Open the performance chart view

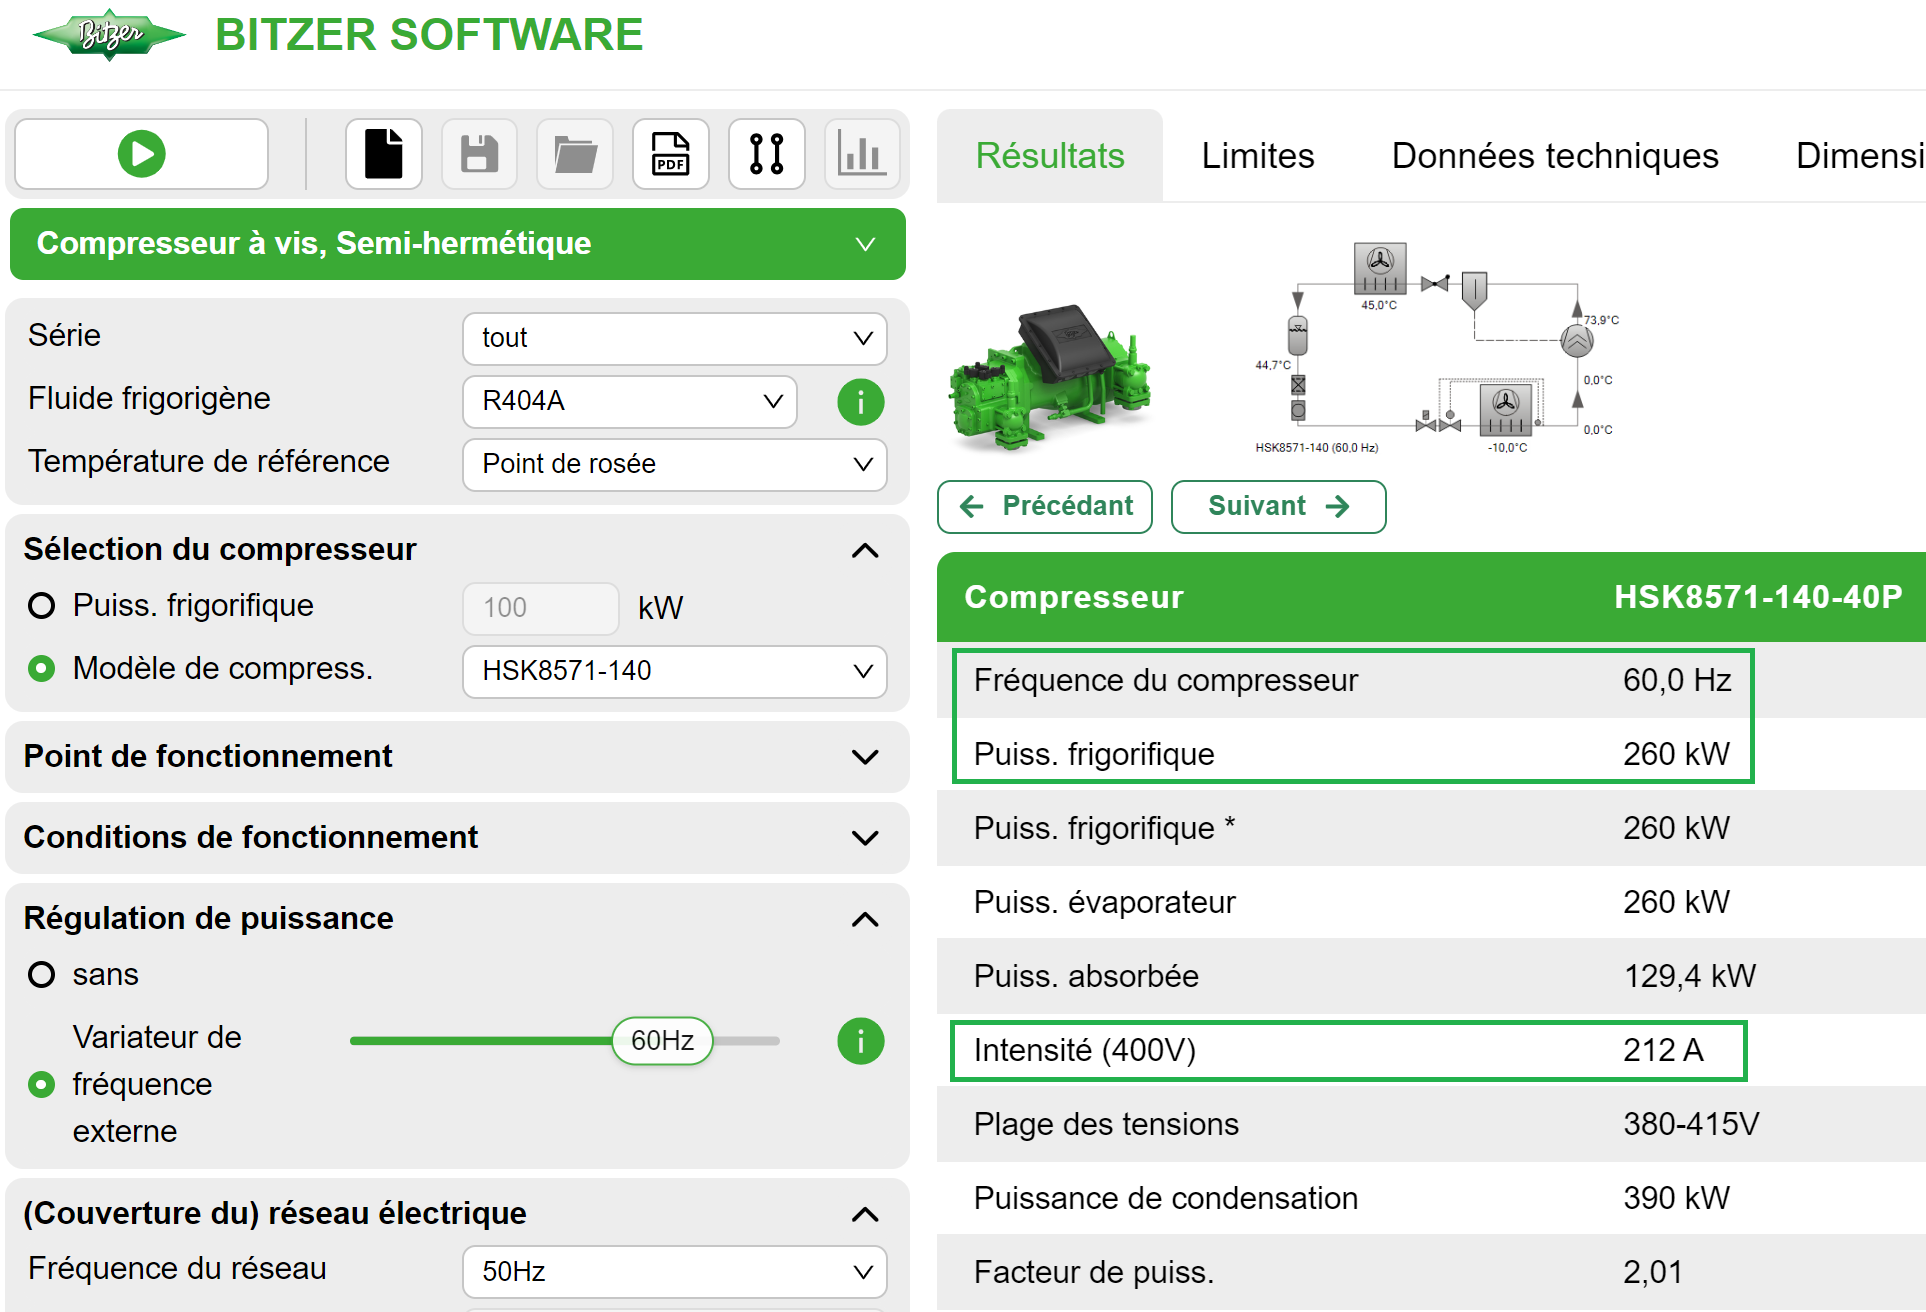tap(861, 153)
